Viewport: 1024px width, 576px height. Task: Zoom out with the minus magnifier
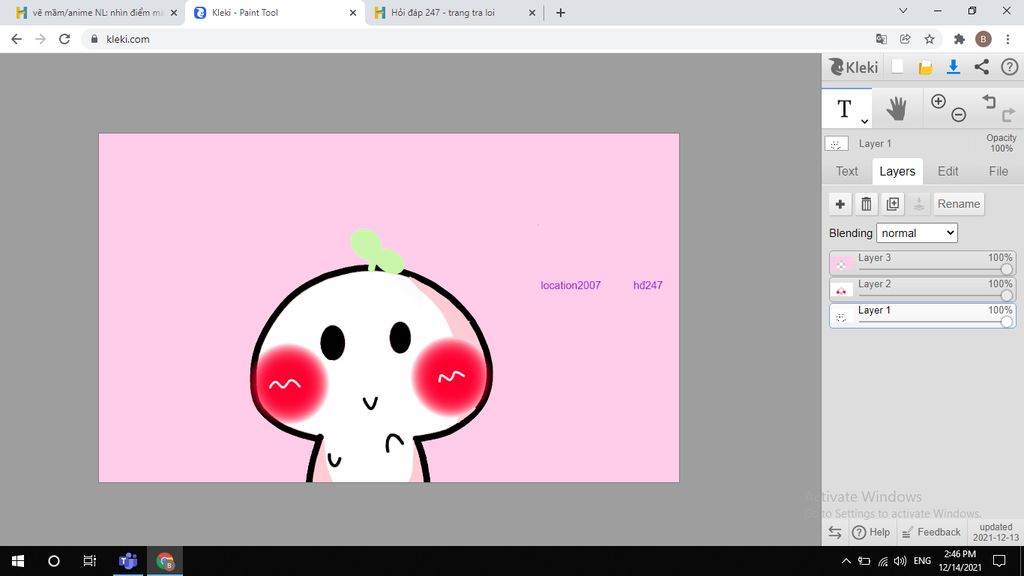959,115
